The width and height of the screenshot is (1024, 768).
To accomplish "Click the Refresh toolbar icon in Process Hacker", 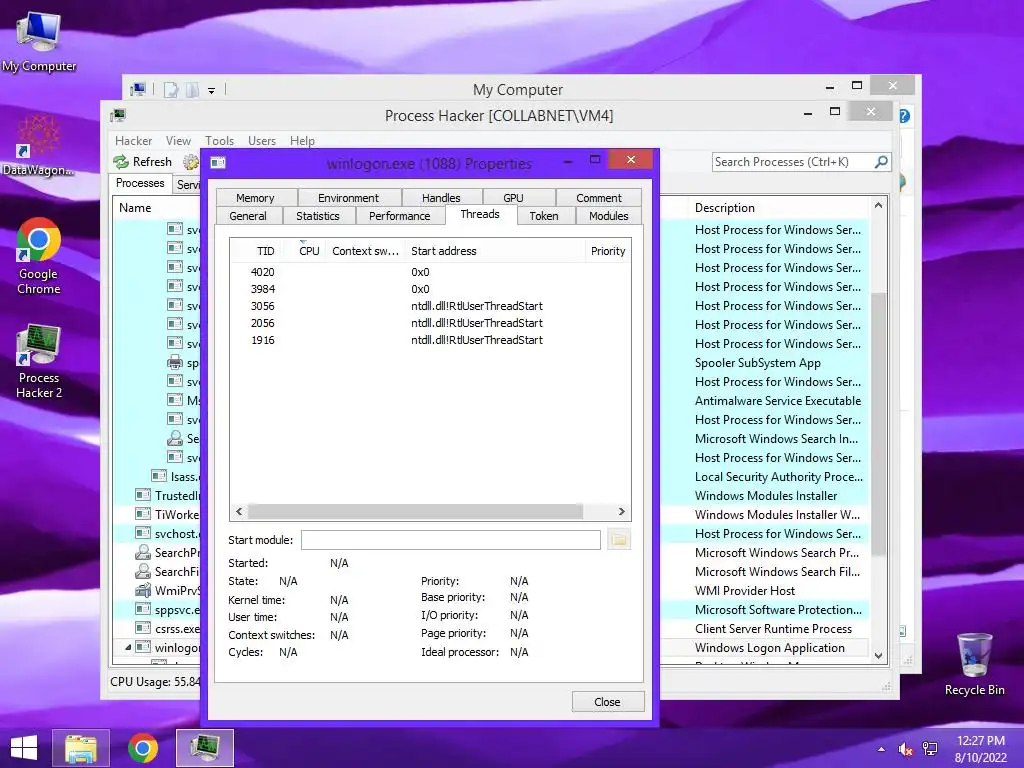I will pos(120,161).
